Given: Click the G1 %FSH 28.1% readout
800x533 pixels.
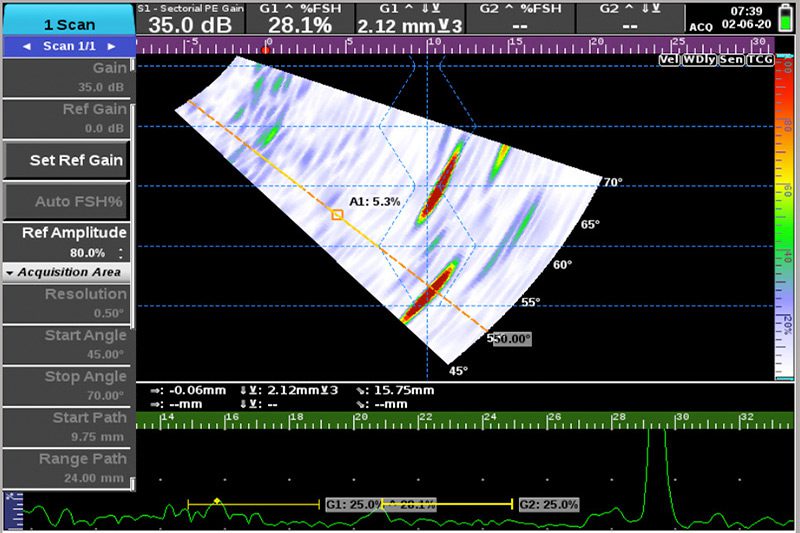Looking at the screenshot, I should click(x=300, y=19).
